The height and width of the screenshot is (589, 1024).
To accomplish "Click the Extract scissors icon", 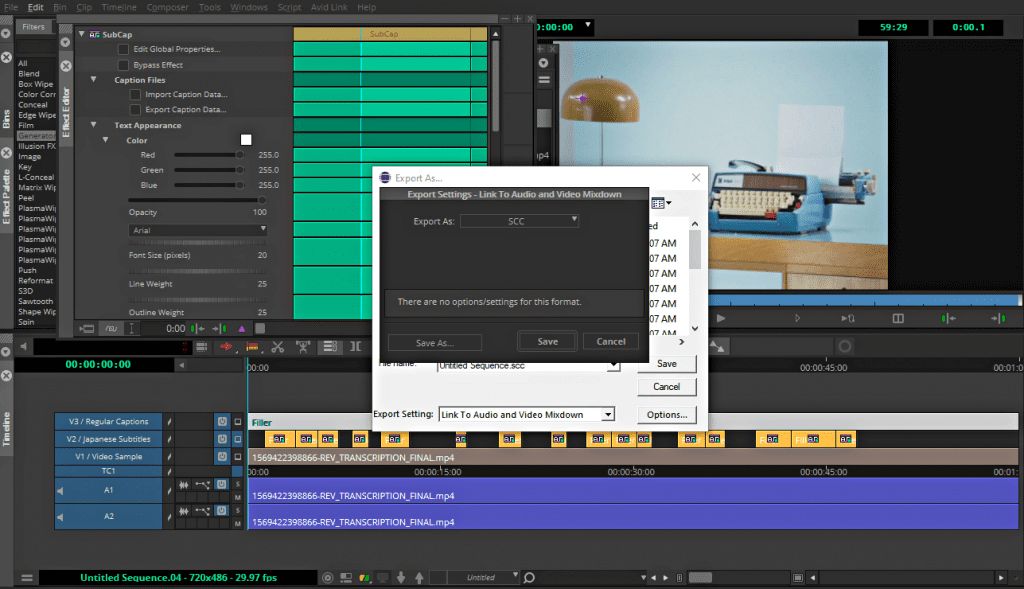I will click(278, 347).
